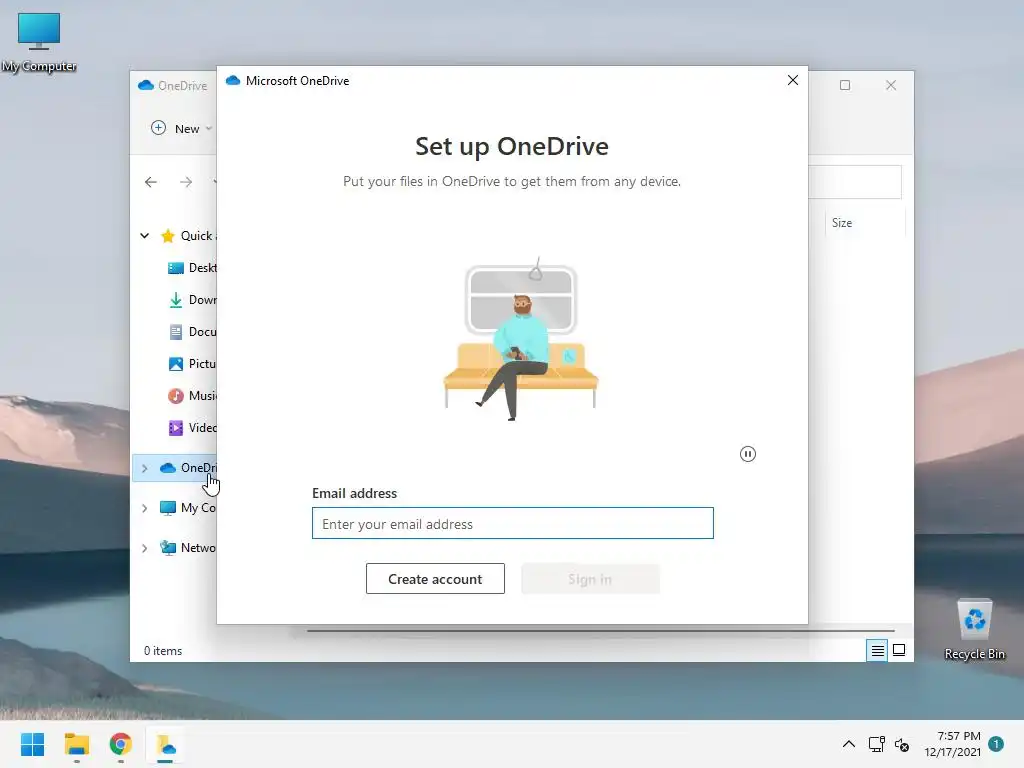Viewport: 1024px width, 768px height.
Task: Go back using the back arrow in File Explorer
Action: click(x=151, y=182)
